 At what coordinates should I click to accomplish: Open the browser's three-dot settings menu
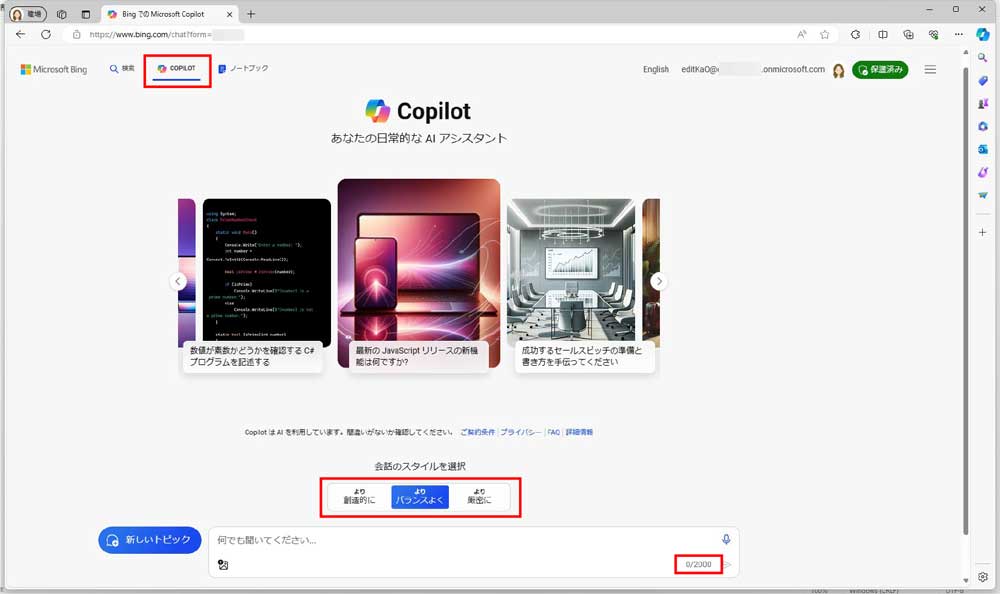click(x=958, y=34)
